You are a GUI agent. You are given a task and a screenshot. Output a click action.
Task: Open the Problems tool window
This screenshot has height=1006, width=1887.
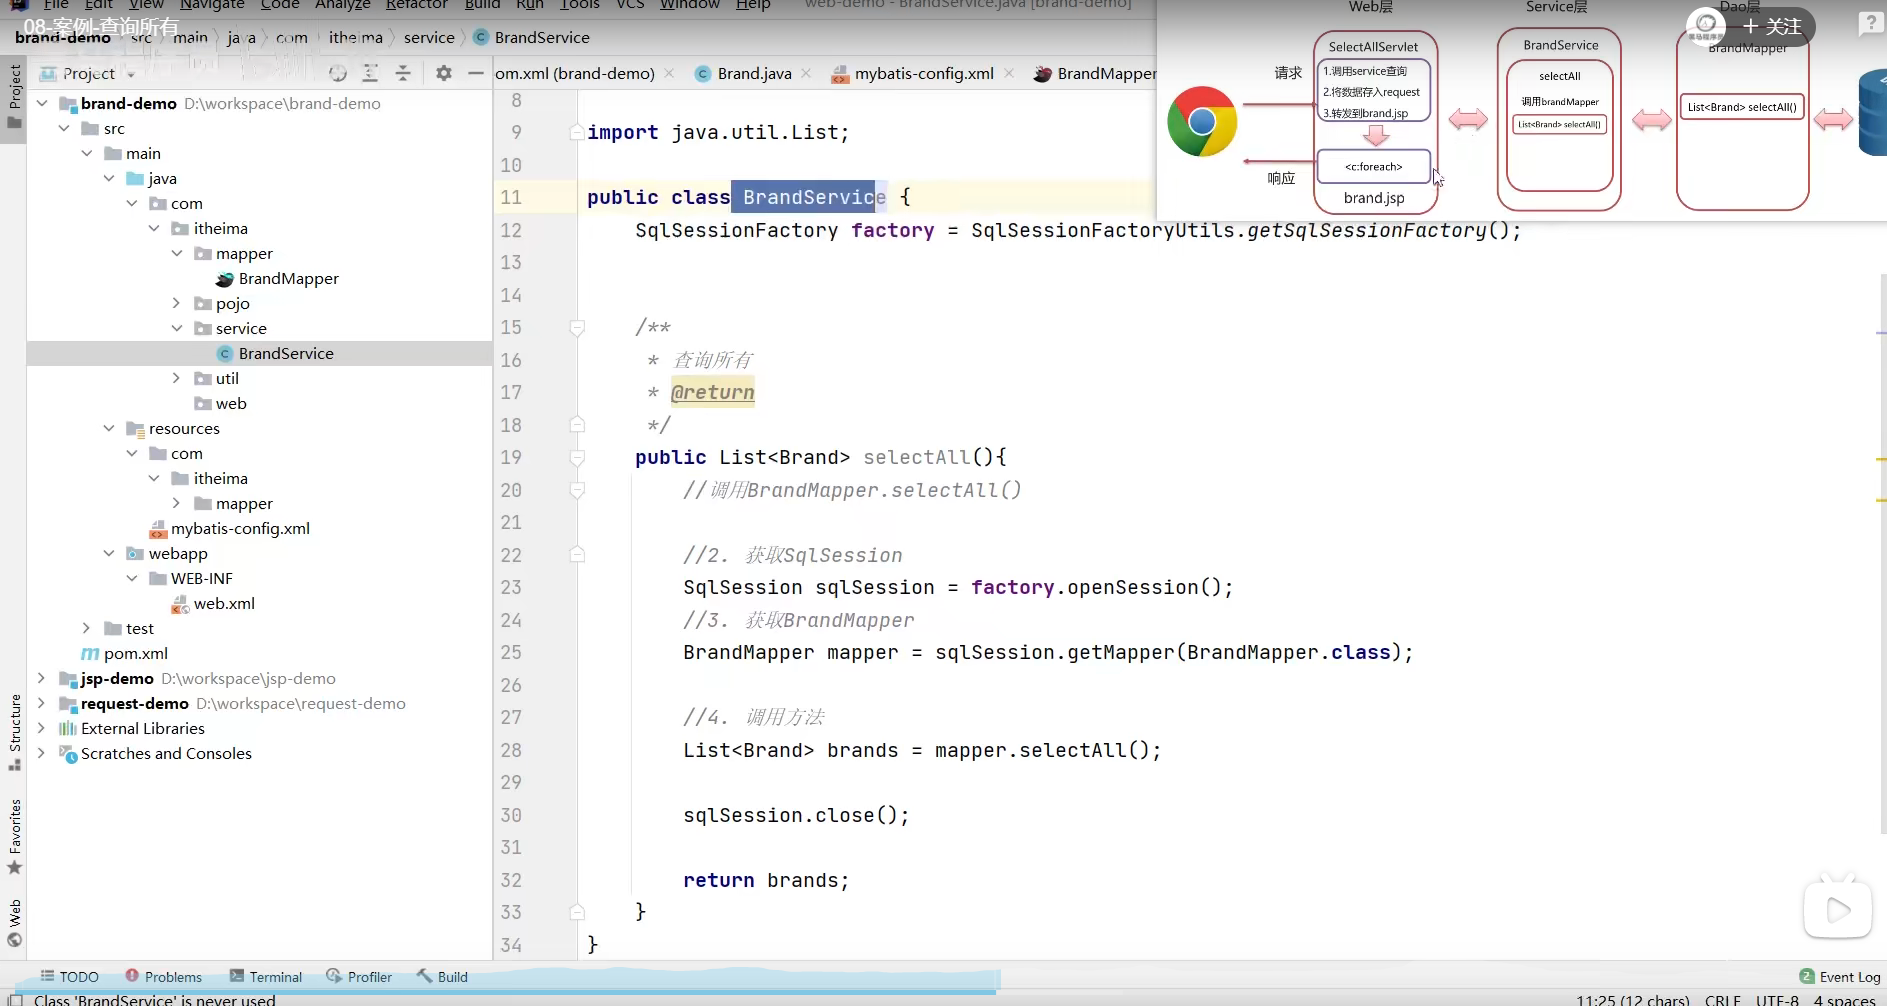[x=164, y=977]
